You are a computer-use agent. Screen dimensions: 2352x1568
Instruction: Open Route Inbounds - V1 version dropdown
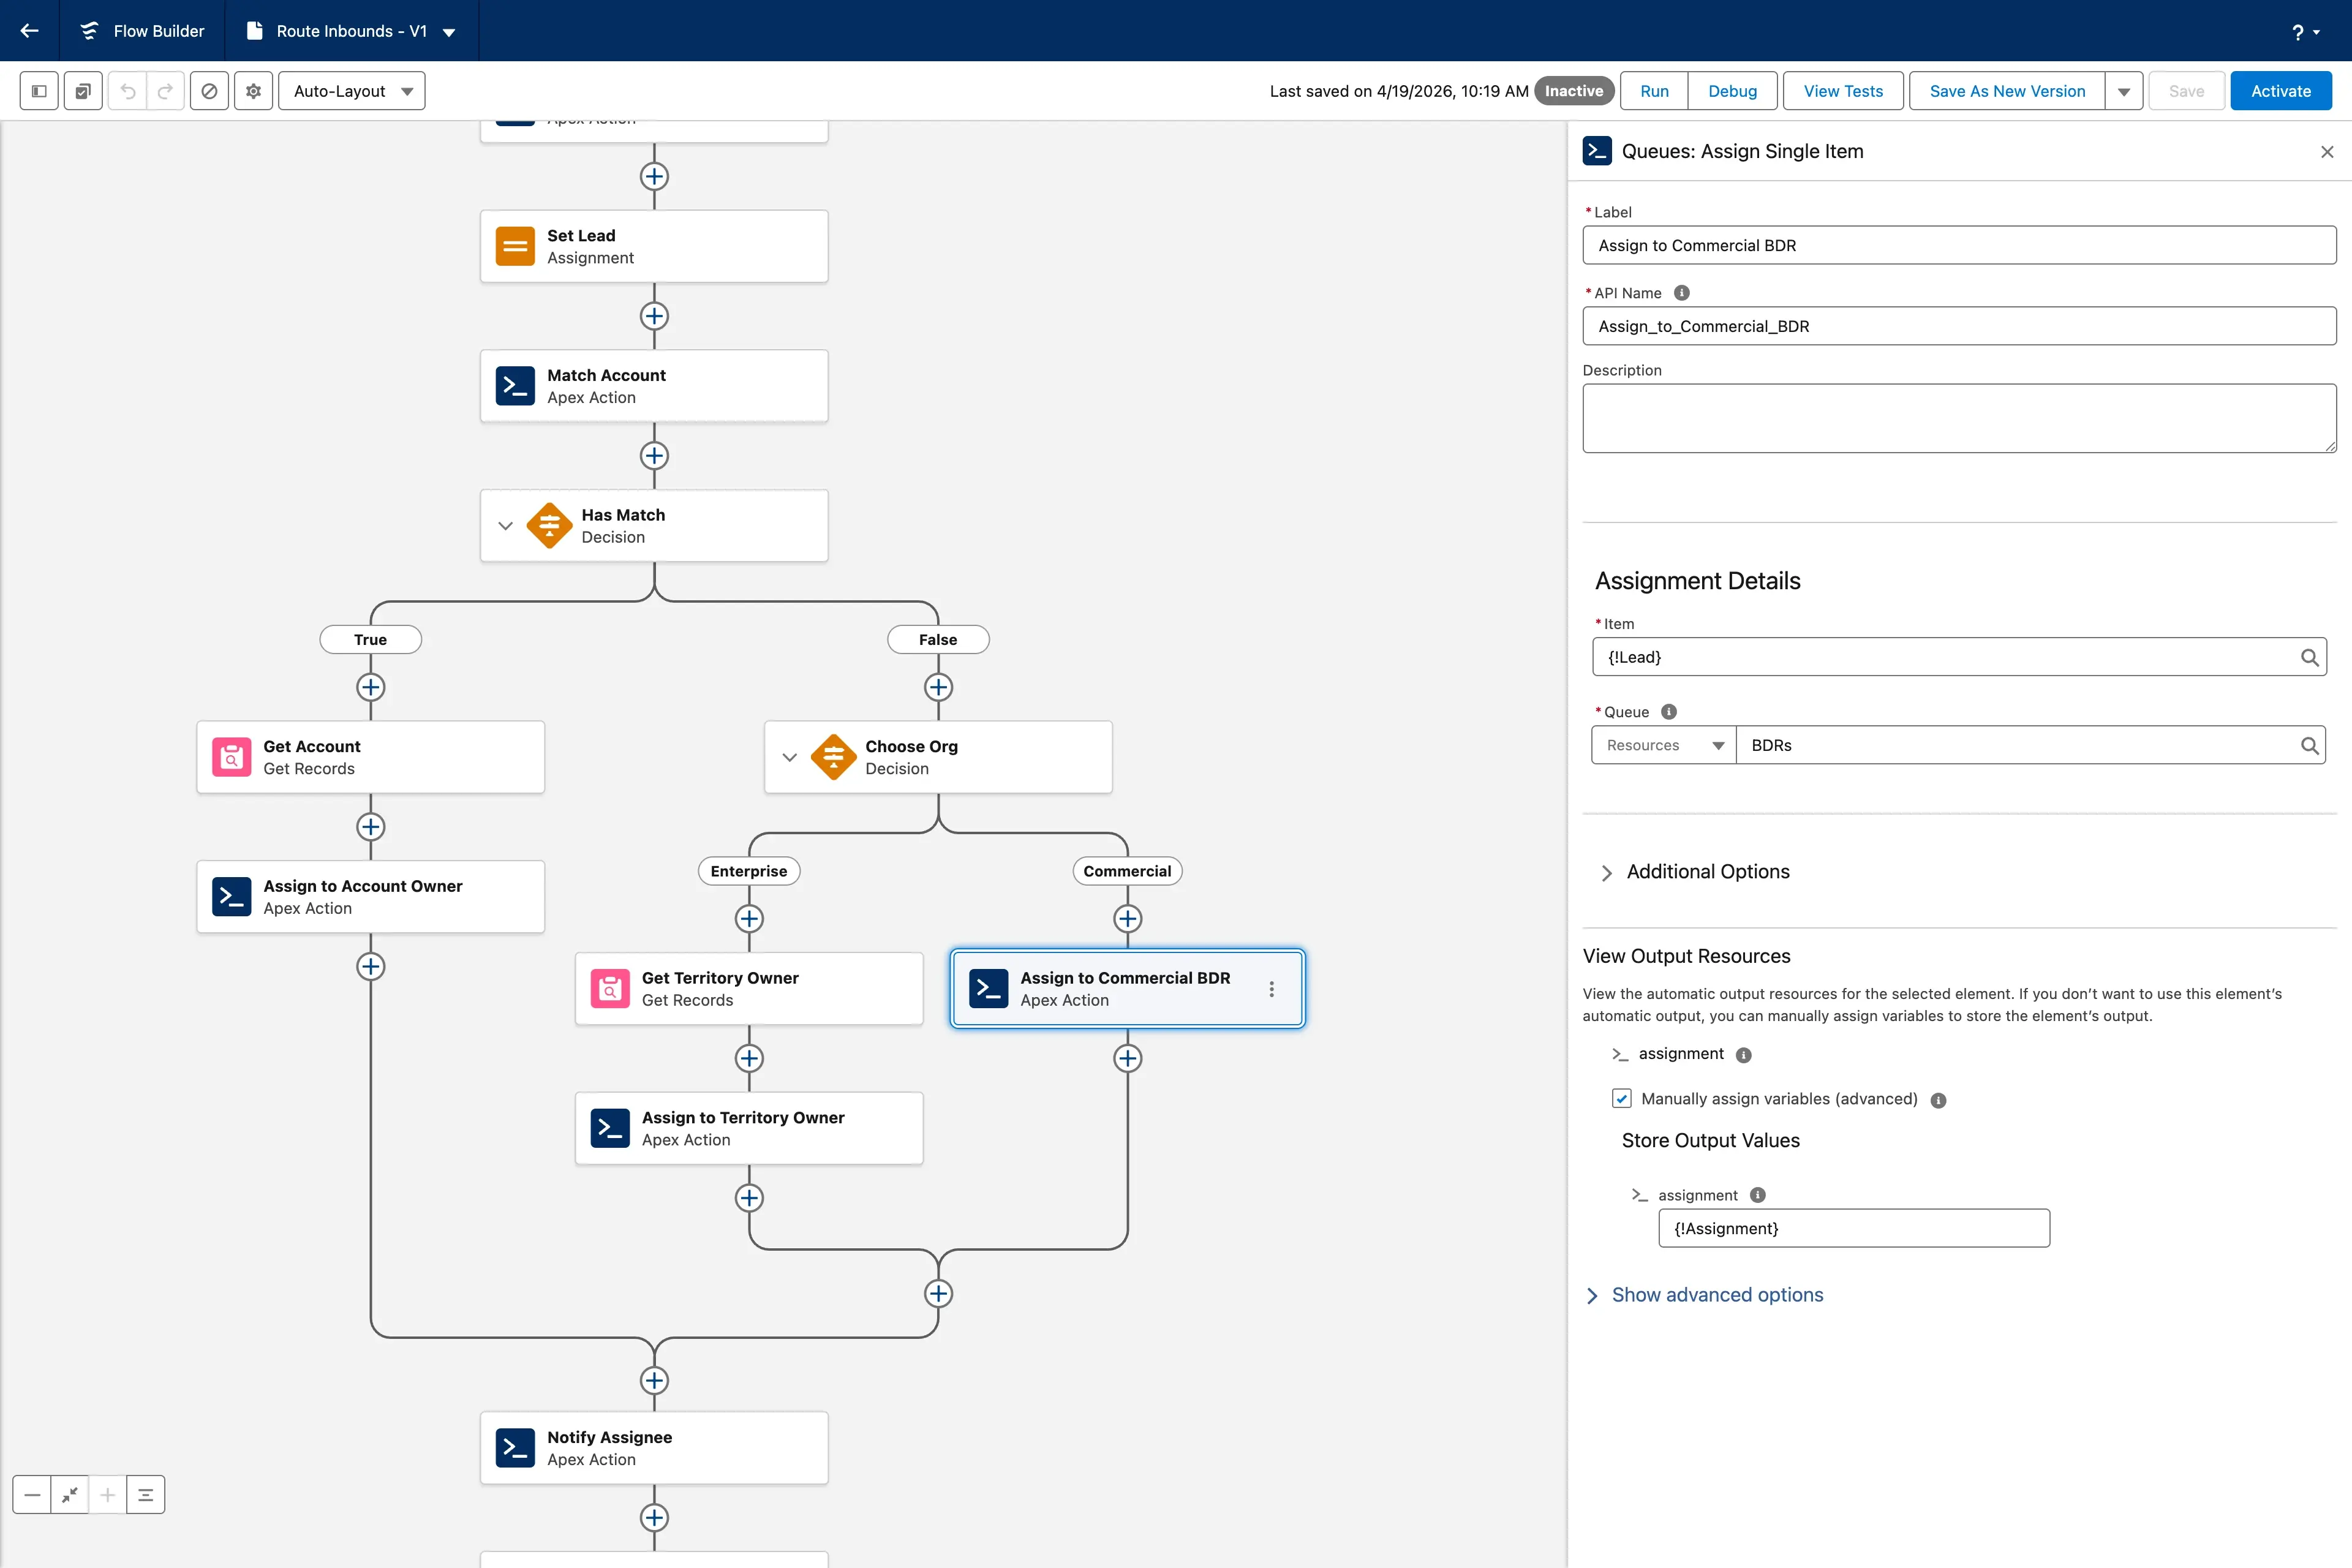450,32
